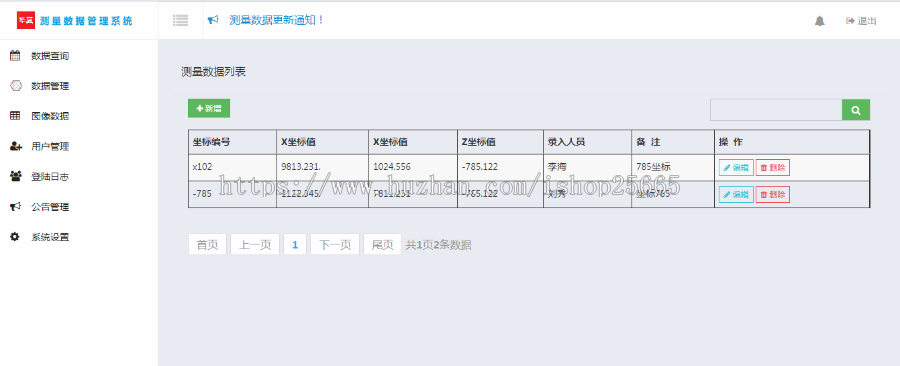Go to 首页 first page
The width and height of the screenshot is (900, 366).
click(x=207, y=245)
